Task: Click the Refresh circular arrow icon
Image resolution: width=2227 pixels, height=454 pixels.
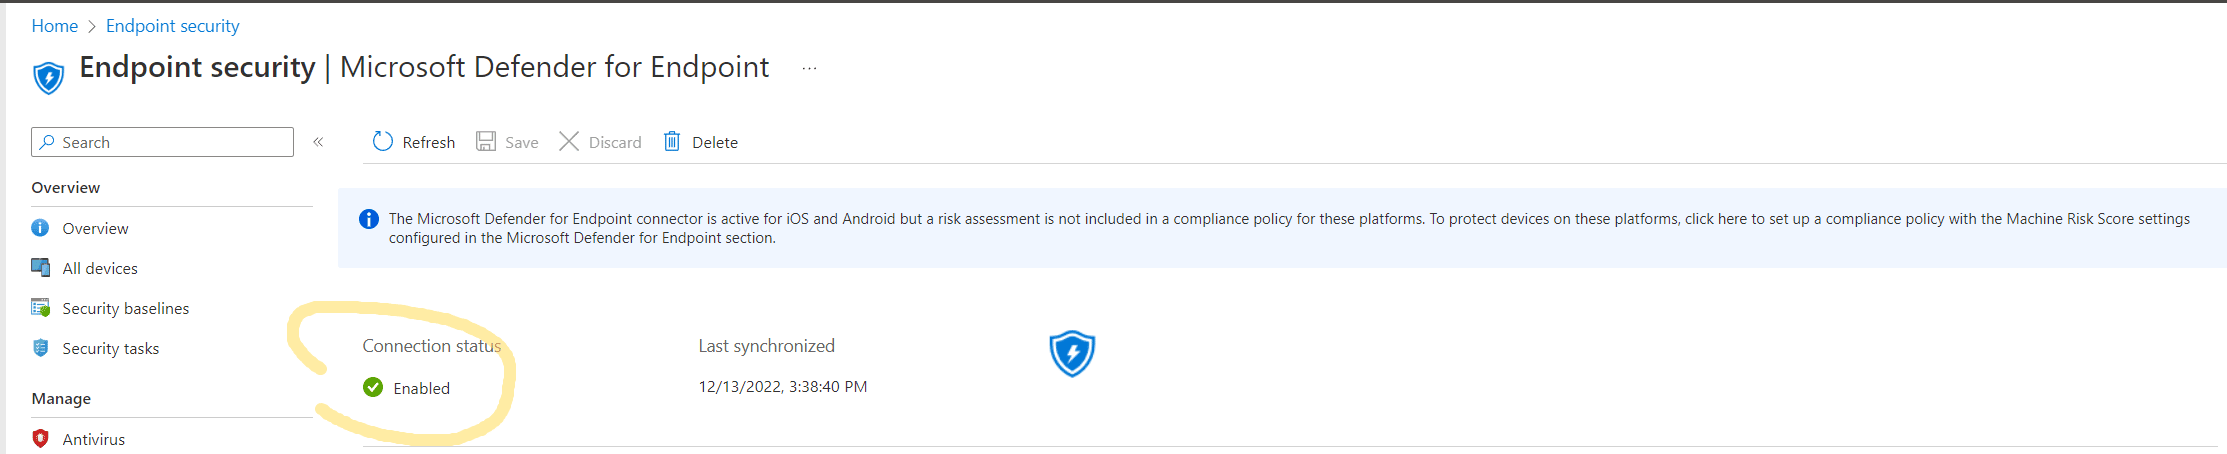Action: click(x=383, y=141)
